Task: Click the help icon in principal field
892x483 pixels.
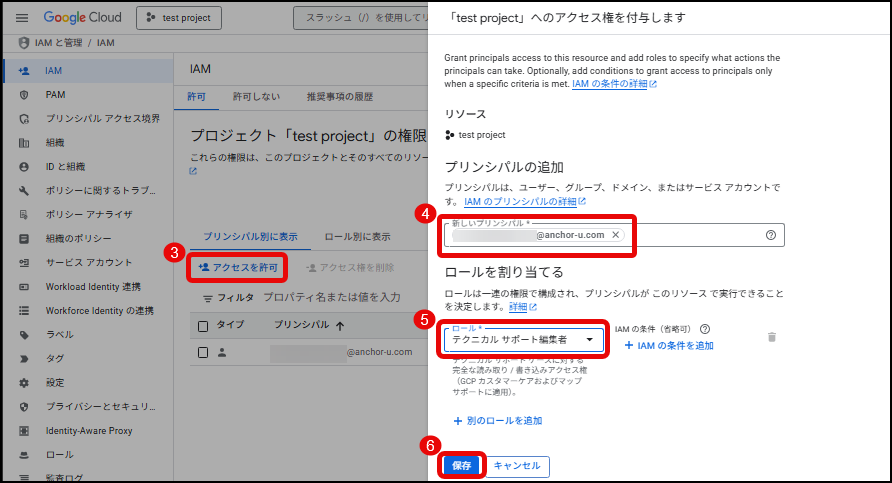Action: [x=770, y=235]
